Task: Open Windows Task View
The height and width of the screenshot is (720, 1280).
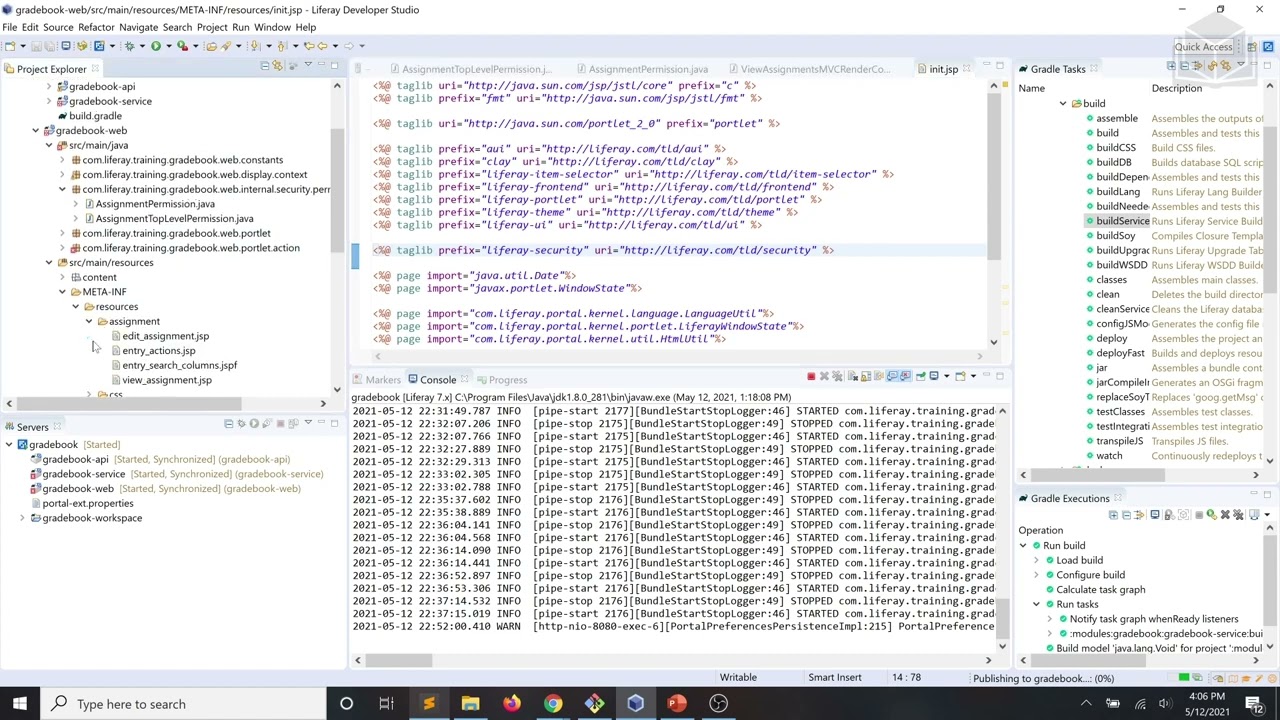Action: (x=386, y=704)
